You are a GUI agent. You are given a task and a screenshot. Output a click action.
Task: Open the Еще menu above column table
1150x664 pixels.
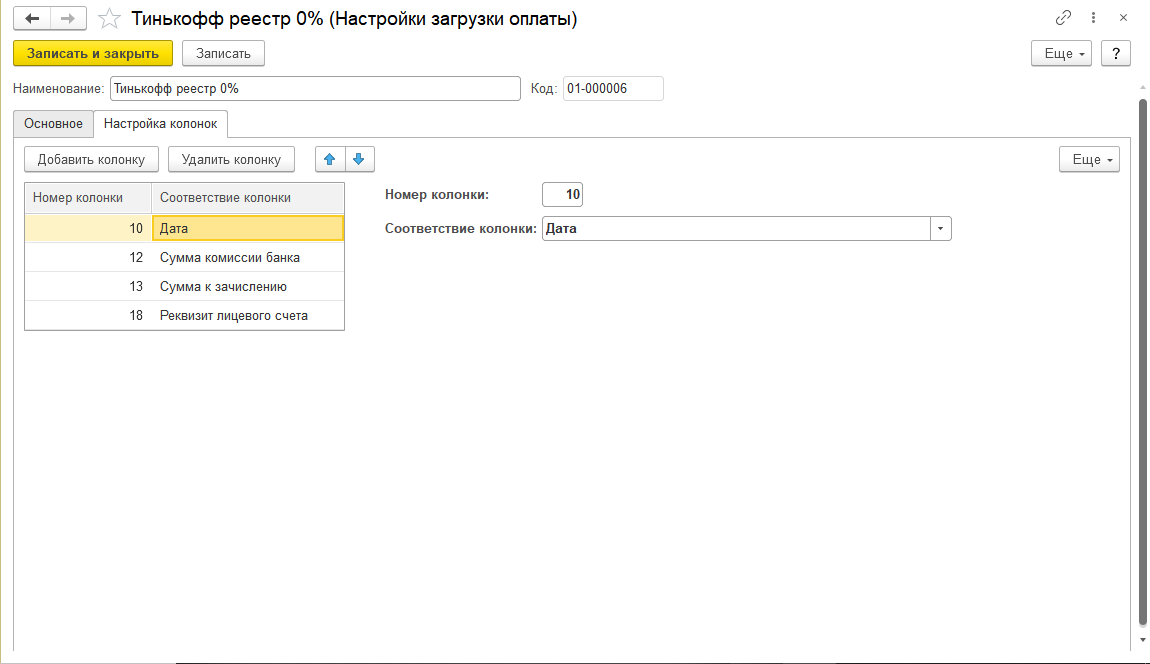[x=1089, y=159]
